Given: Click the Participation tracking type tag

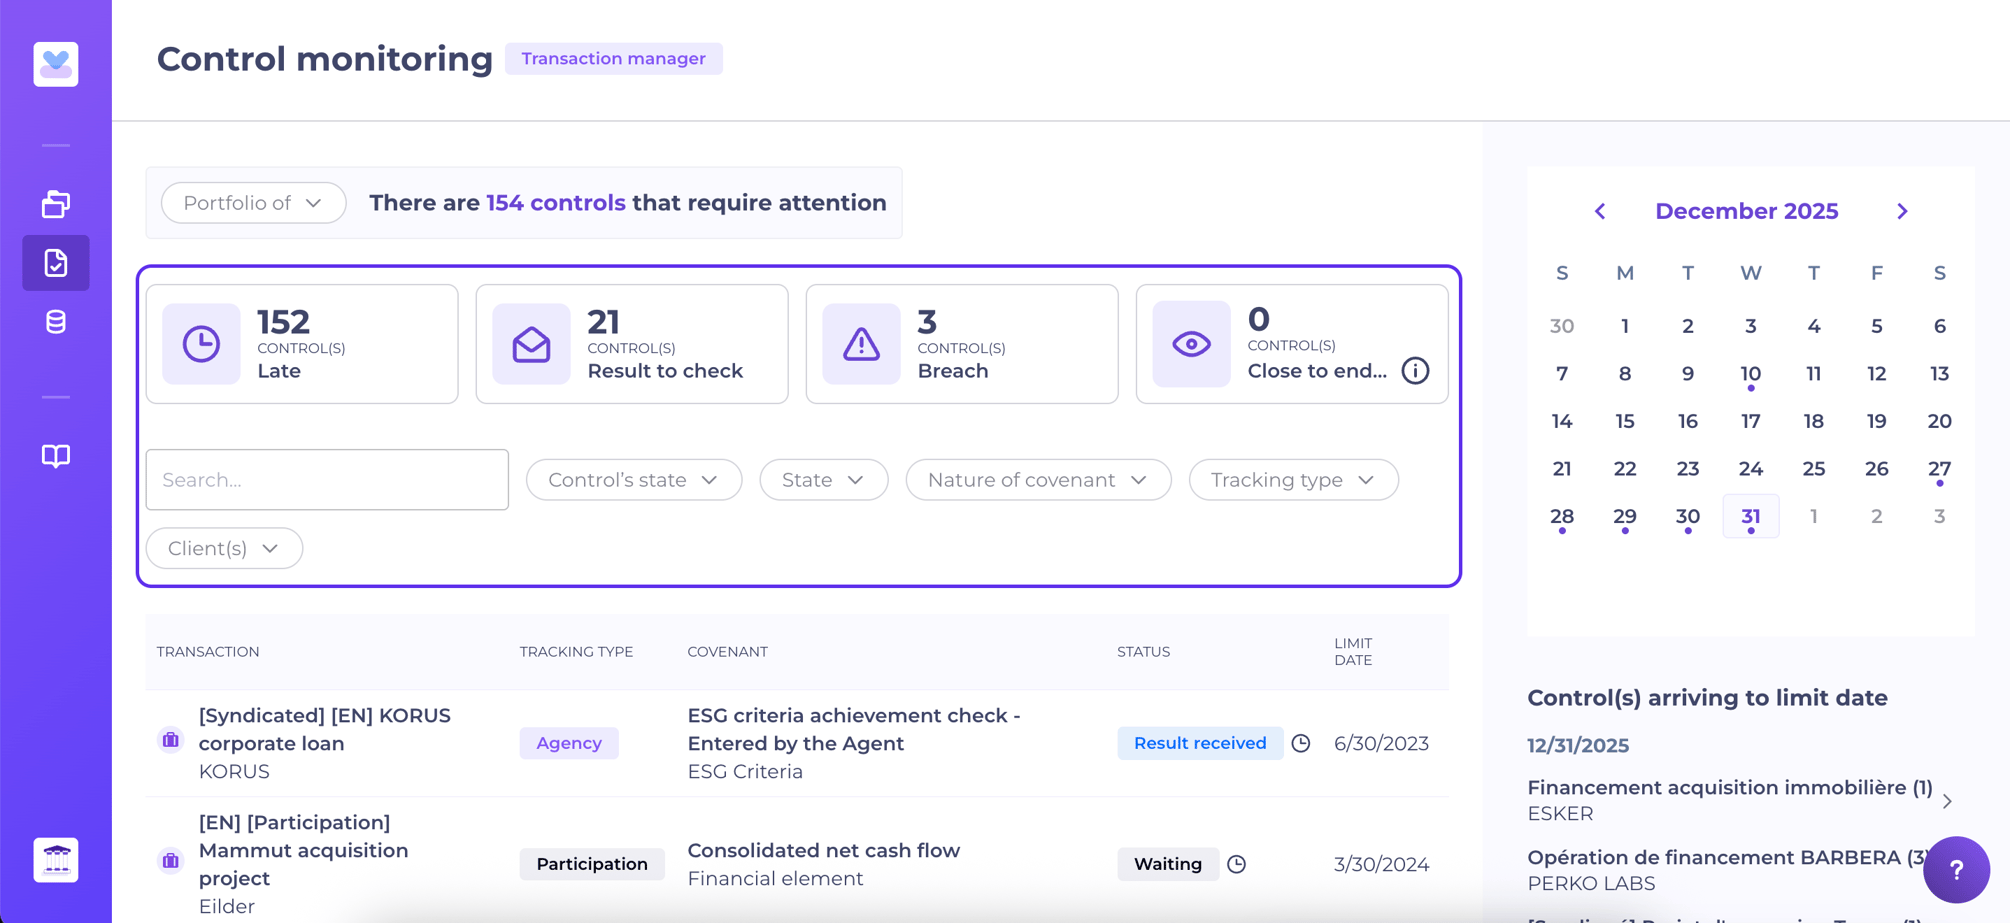Looking at the screenshot, I should [x=592, y=864].
